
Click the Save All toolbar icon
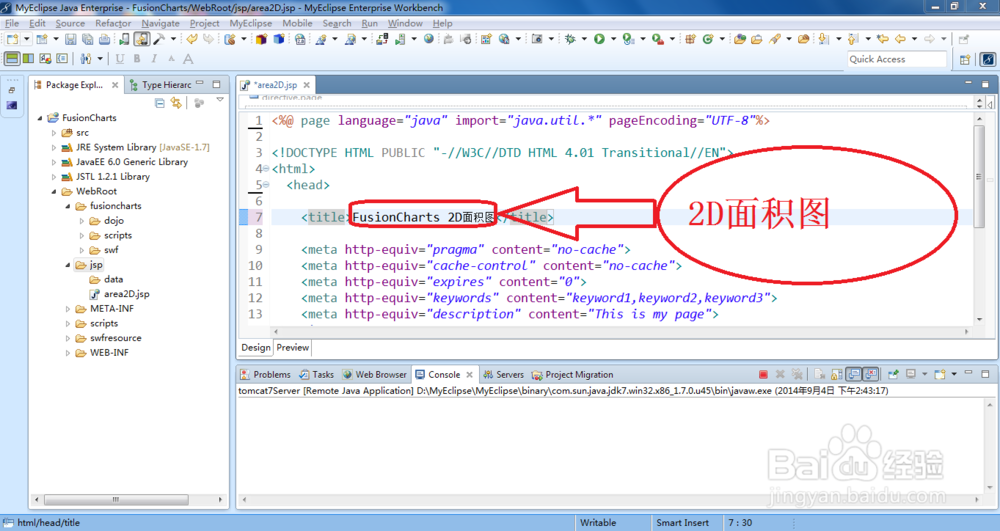click(87, 39)
